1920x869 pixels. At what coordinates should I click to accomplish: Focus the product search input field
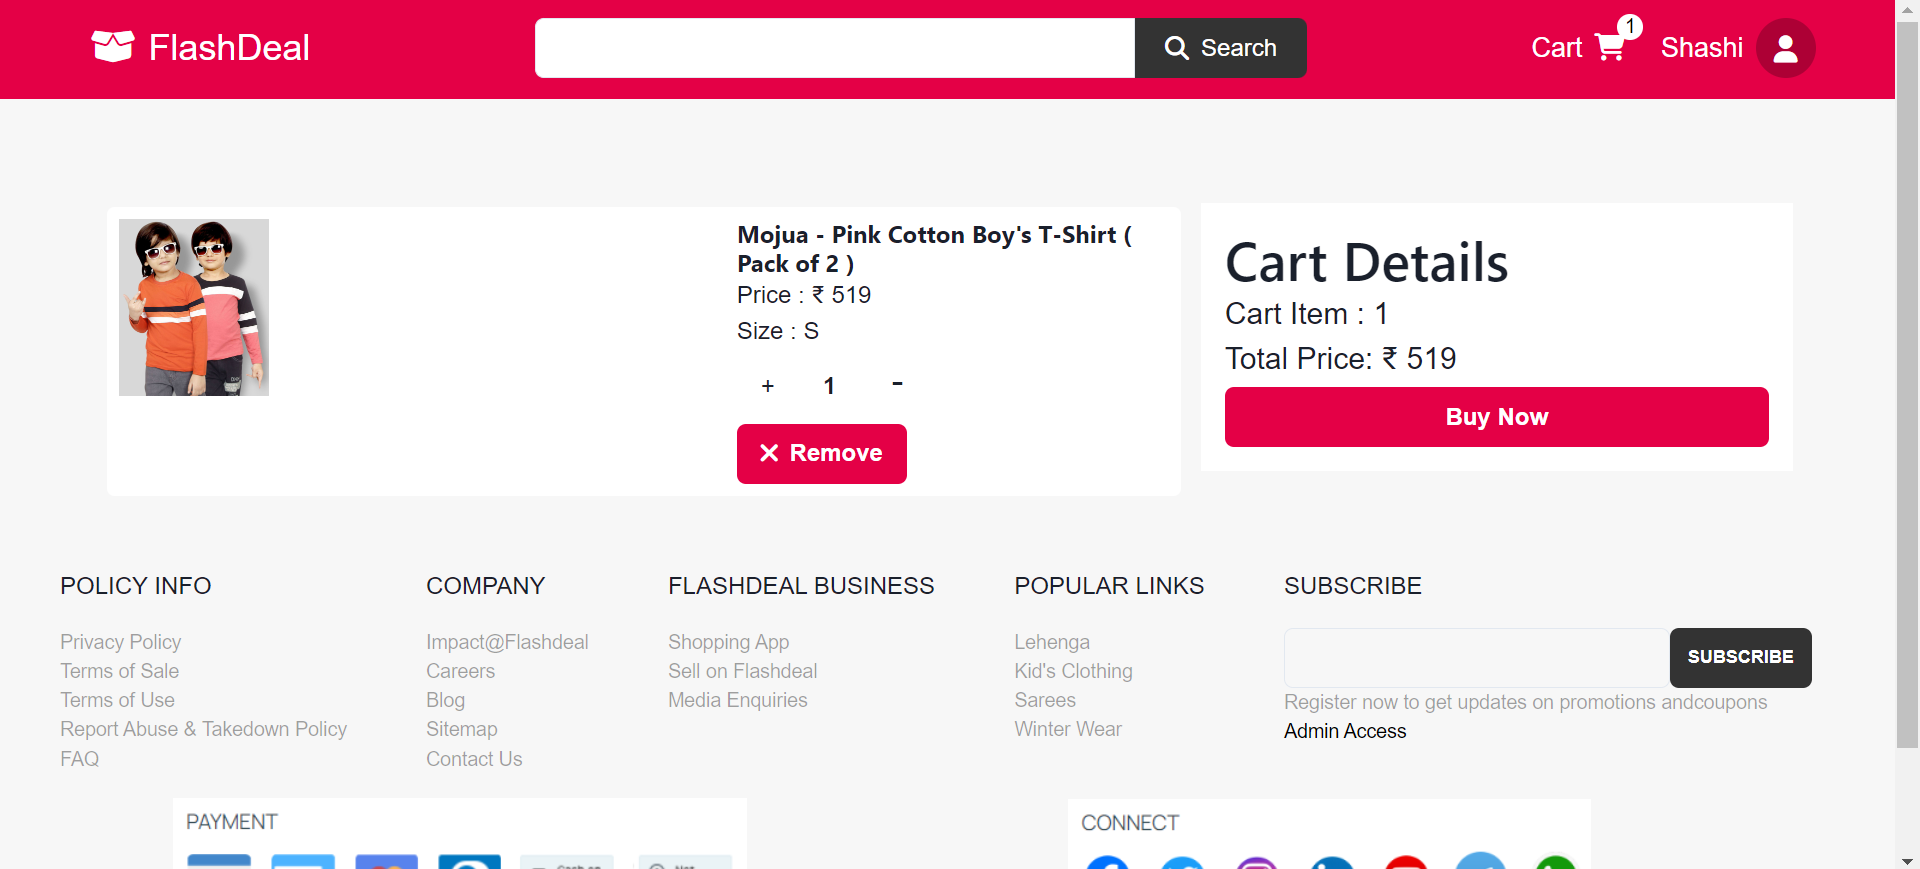pos(835,48)
